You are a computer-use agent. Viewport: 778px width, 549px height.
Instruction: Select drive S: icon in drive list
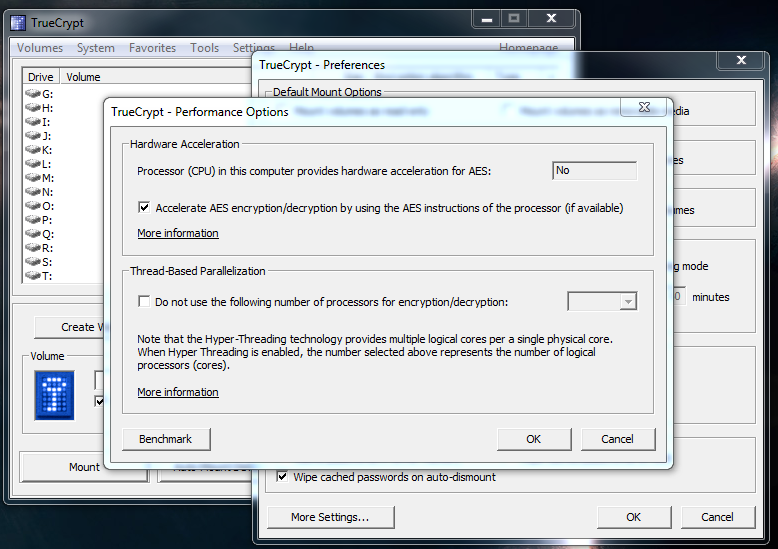tap(33, 261)
